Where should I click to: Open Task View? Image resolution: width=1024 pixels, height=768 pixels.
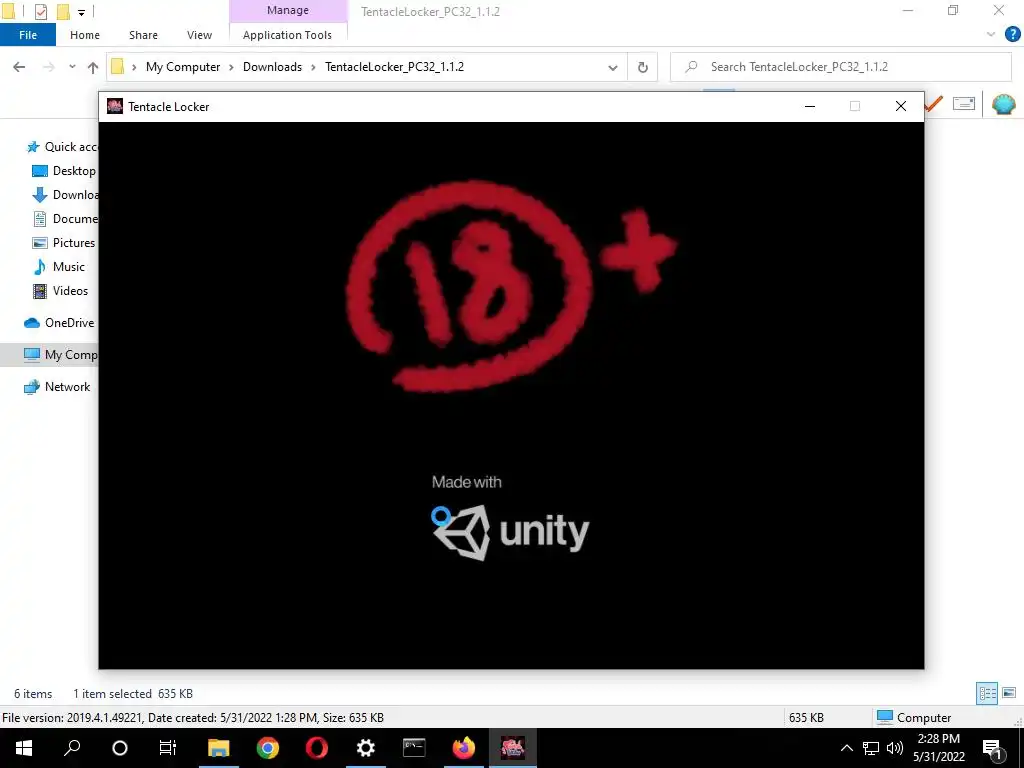[168, 748]
